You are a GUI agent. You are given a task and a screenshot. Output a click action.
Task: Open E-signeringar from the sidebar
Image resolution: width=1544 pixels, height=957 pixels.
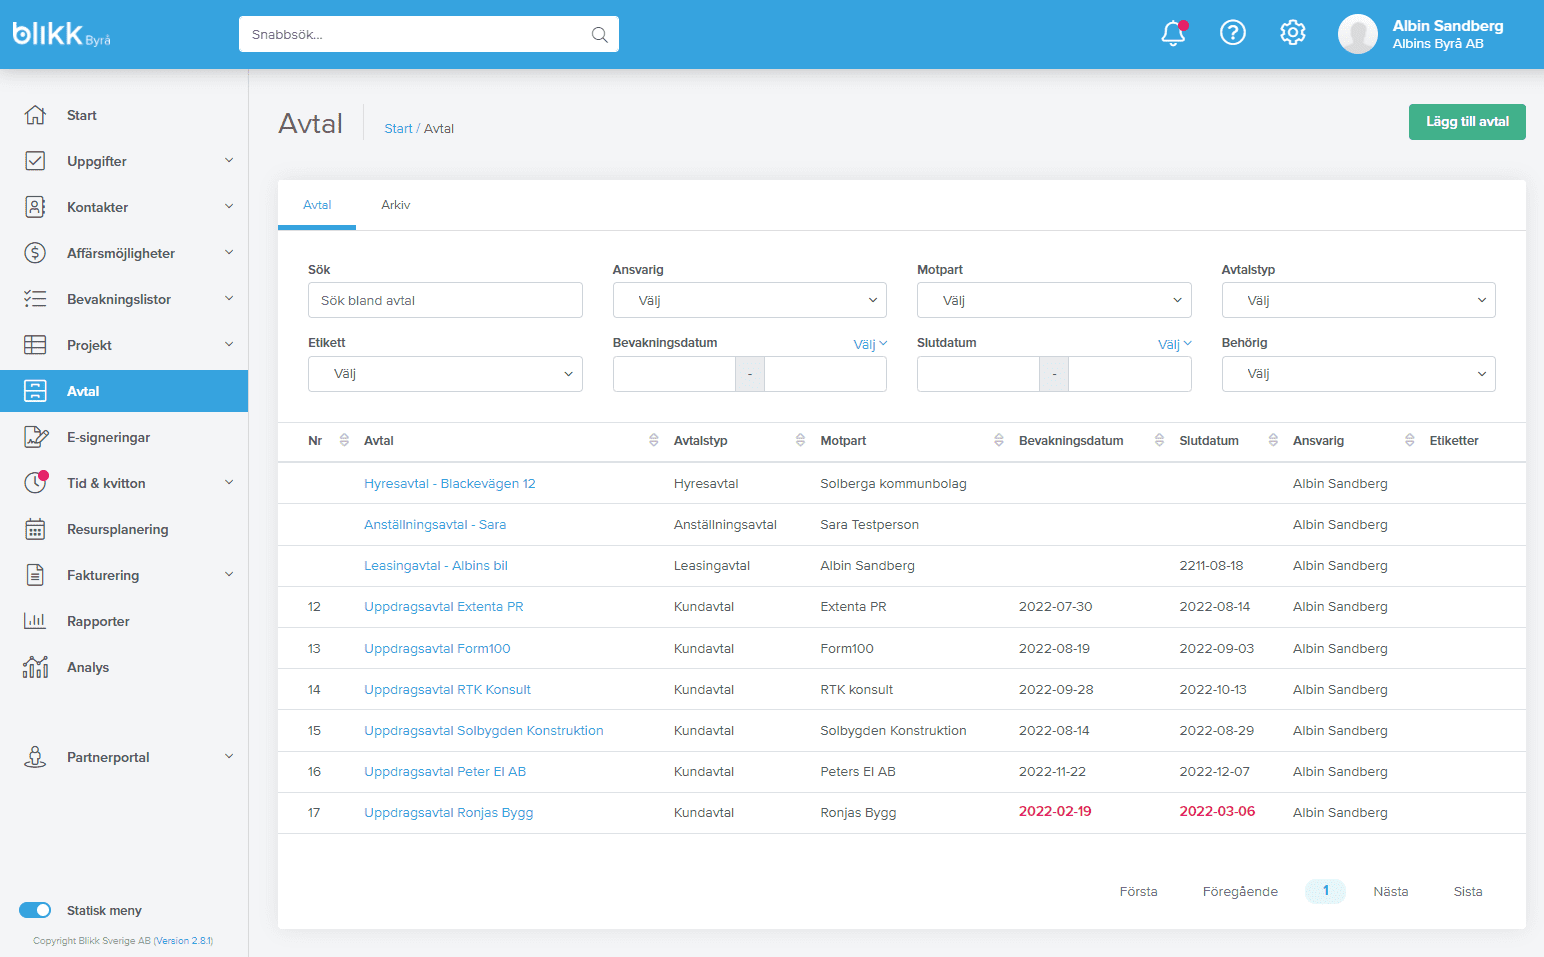click(x=108, y=437)
